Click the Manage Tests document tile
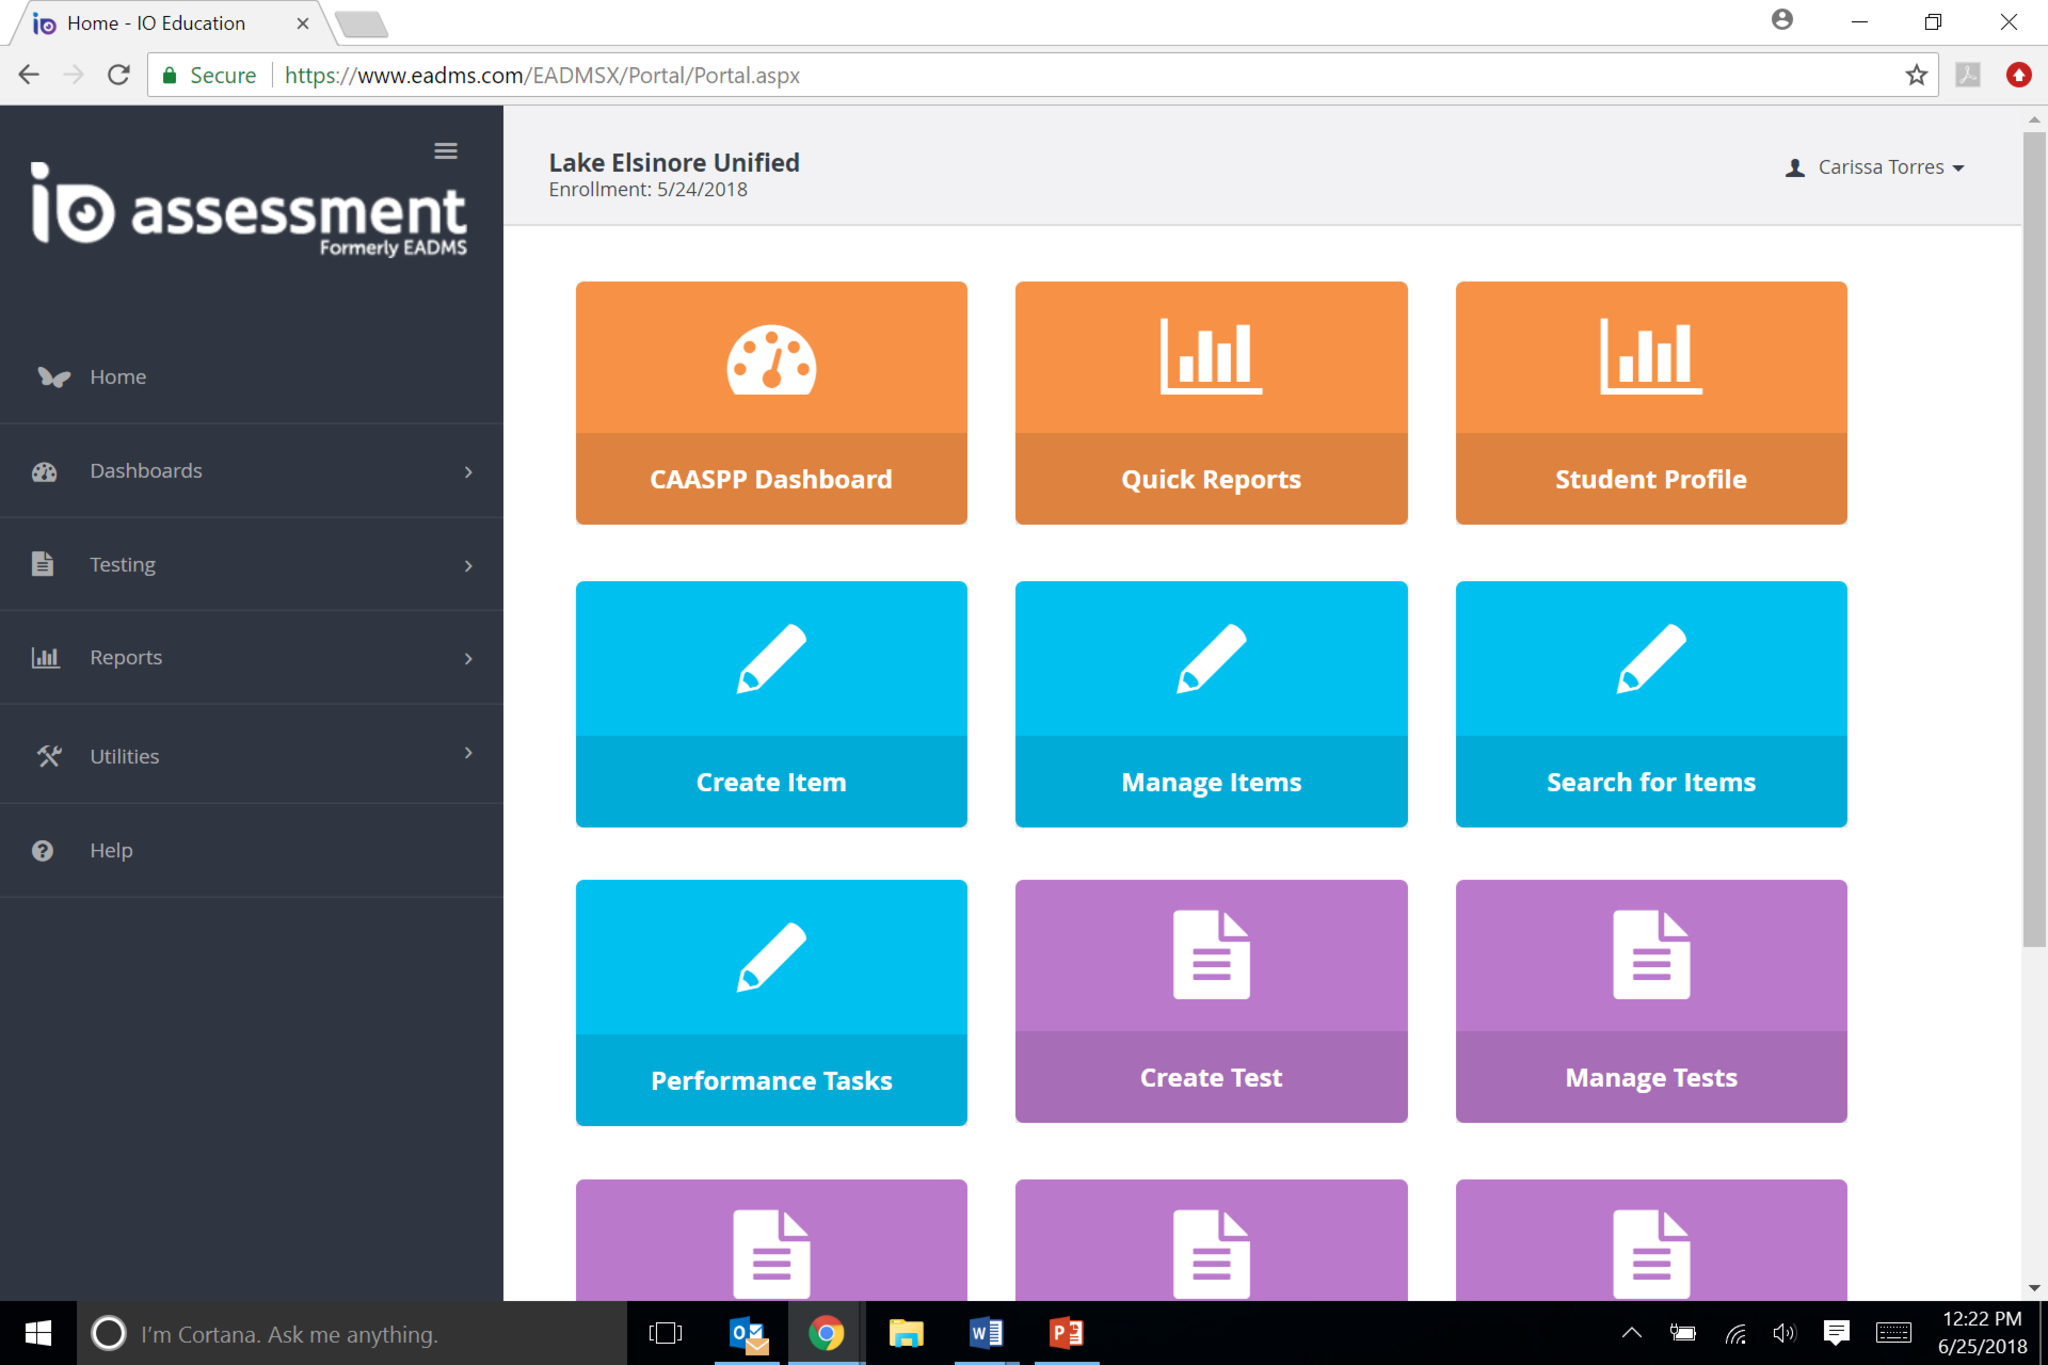 point(1650,1001)
